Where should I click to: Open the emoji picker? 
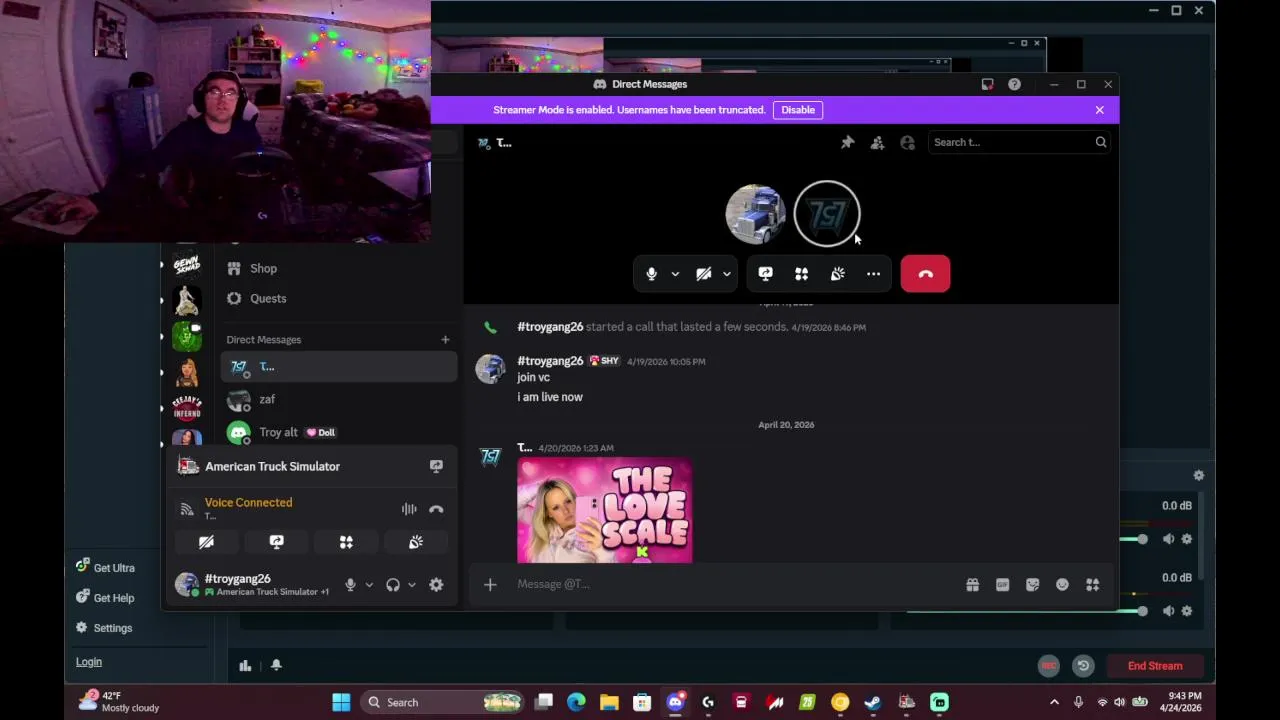click(x=1062, y=585)
